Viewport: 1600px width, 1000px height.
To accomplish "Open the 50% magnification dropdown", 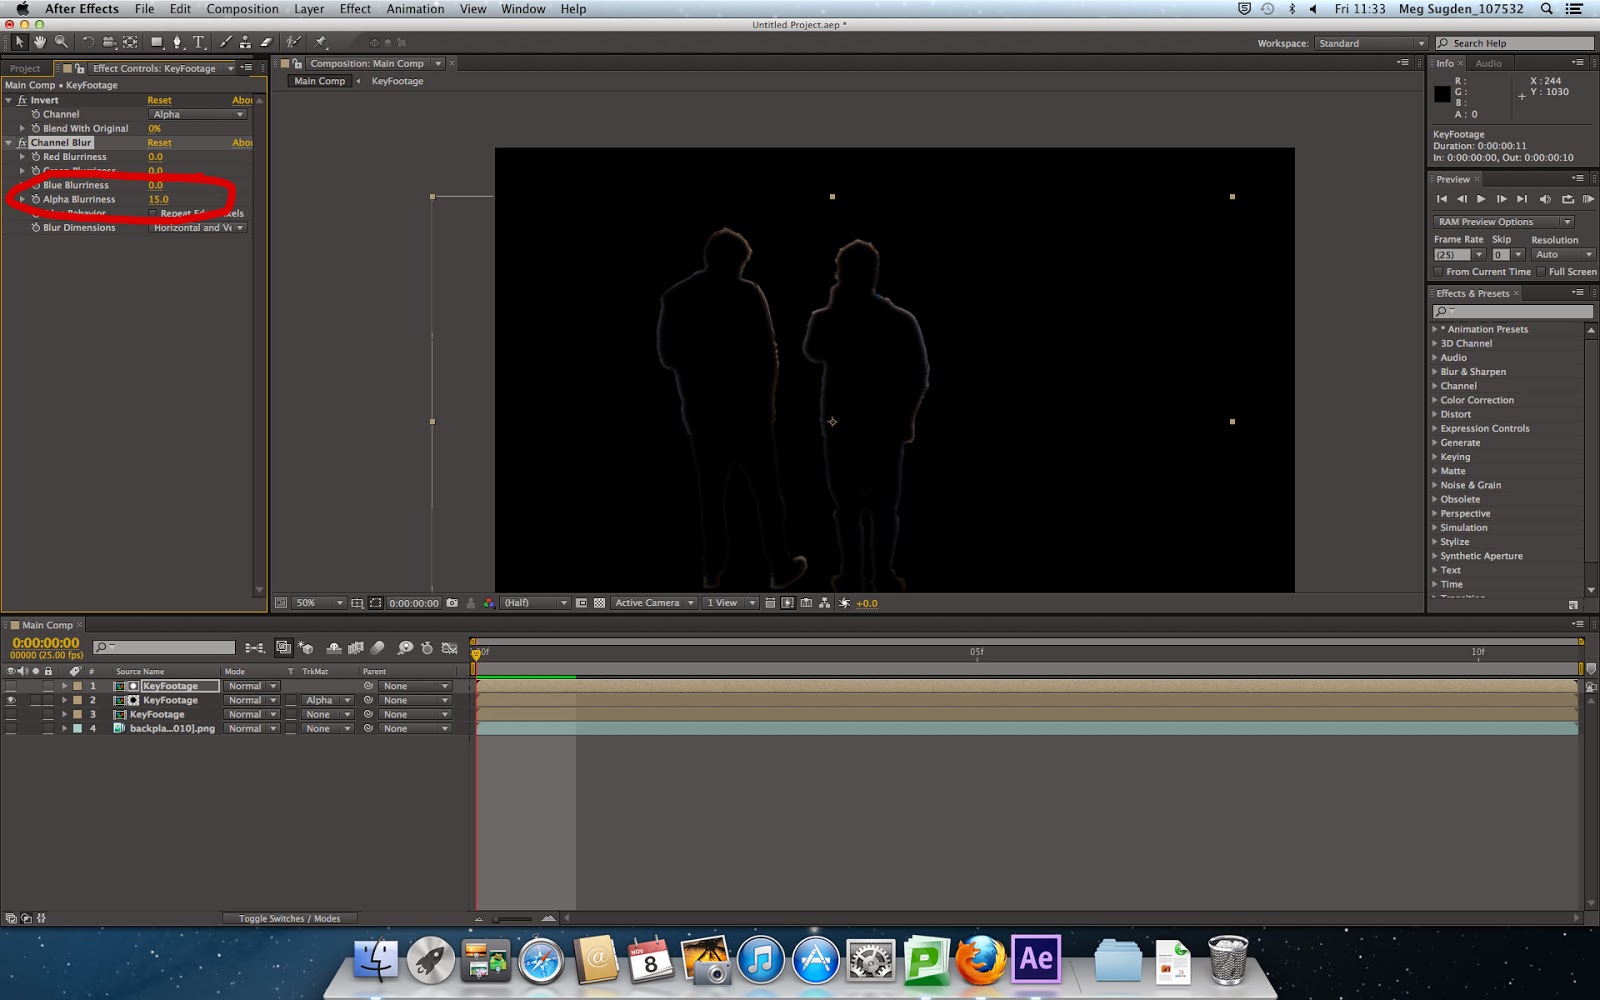I will (x=318, y=603).
